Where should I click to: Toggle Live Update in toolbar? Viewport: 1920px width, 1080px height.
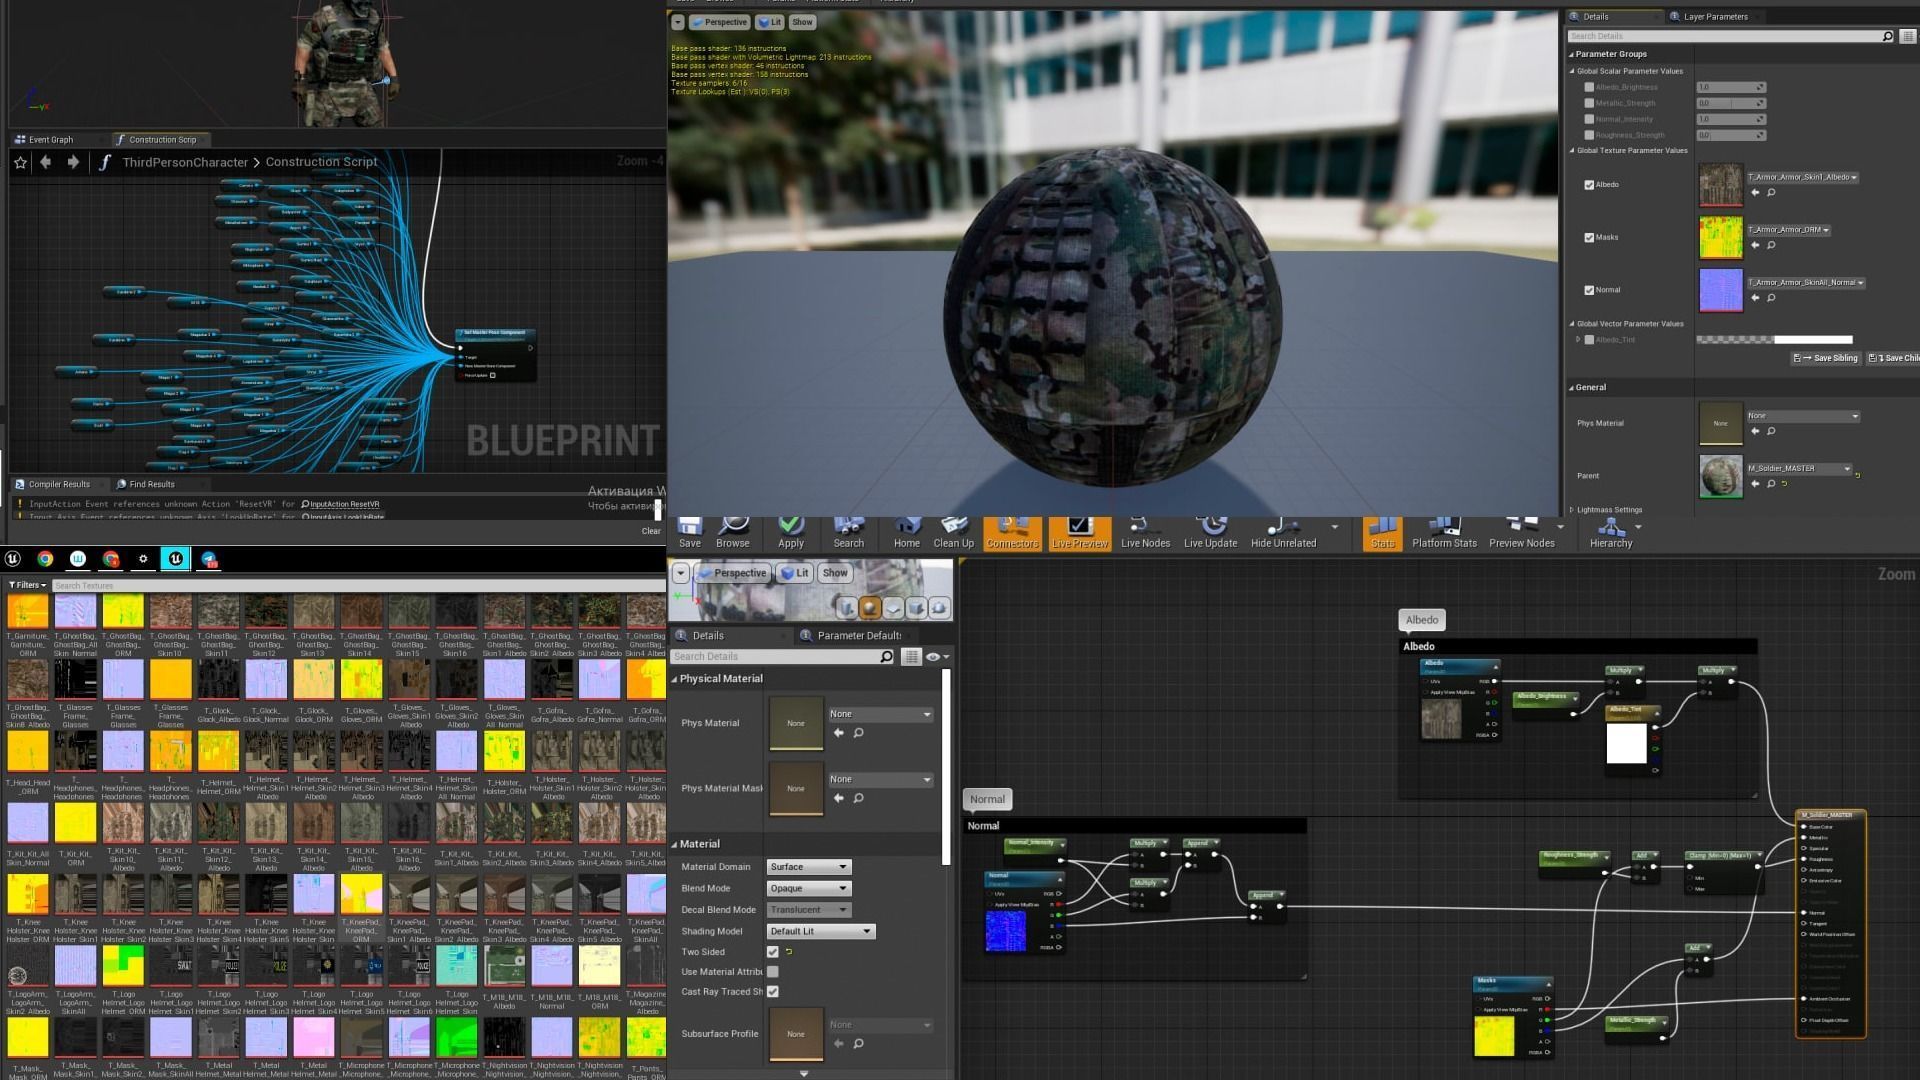1210,531
